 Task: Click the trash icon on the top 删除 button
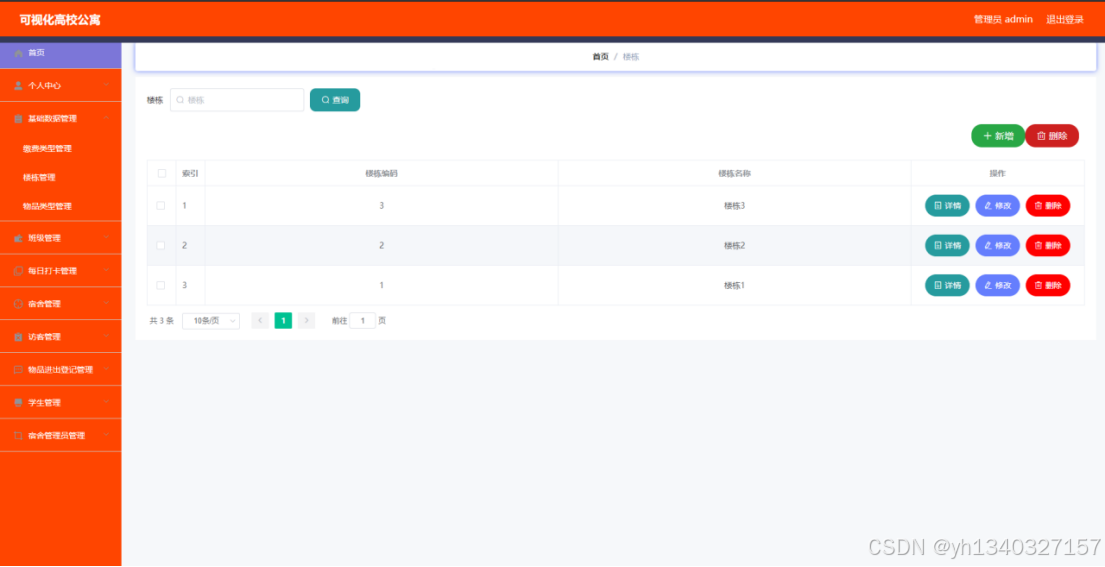pyautogui.click(x=1041, y=136)
